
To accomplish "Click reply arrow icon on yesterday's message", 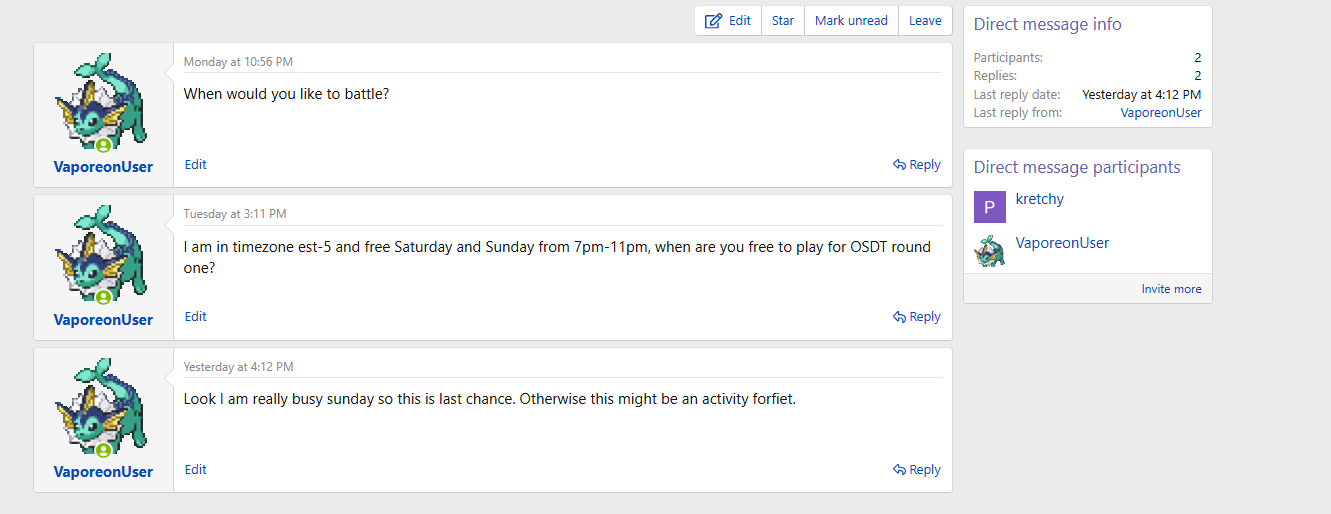I will click(x=900, y=470).
